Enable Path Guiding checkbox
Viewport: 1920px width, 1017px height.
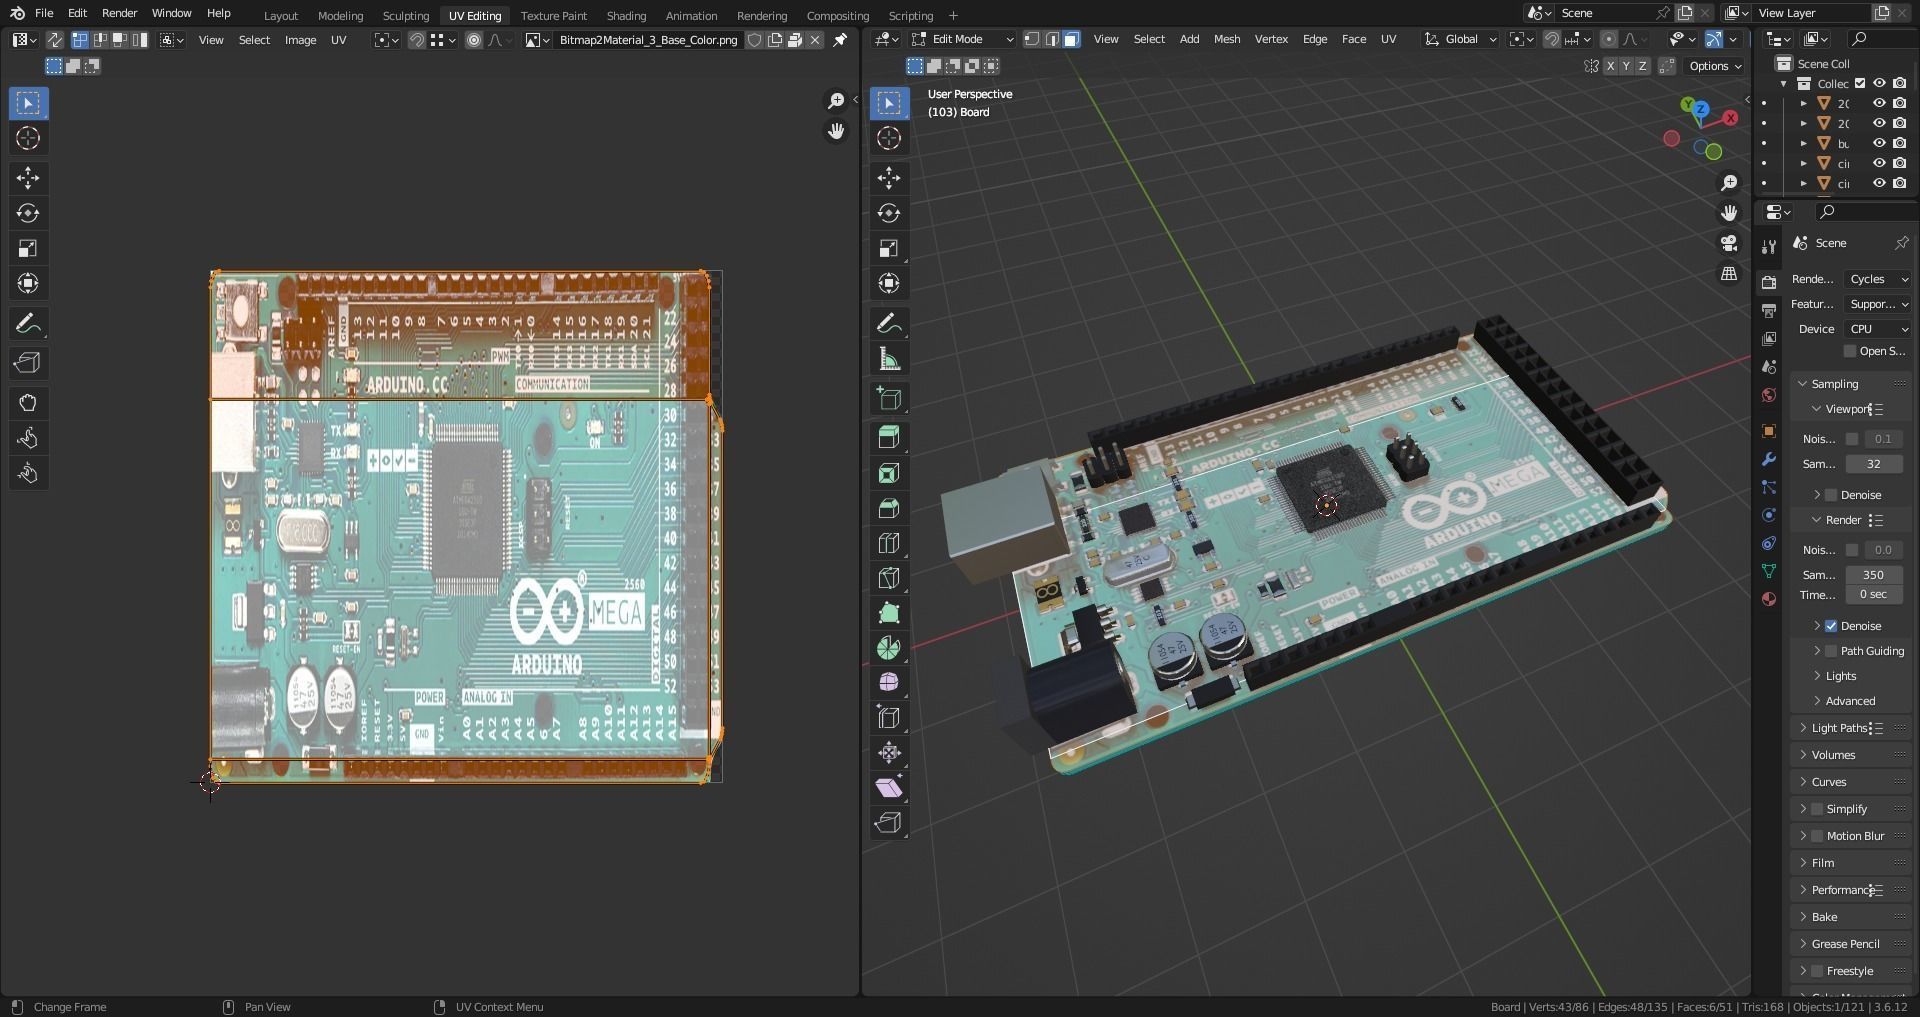coord(1832,651)
